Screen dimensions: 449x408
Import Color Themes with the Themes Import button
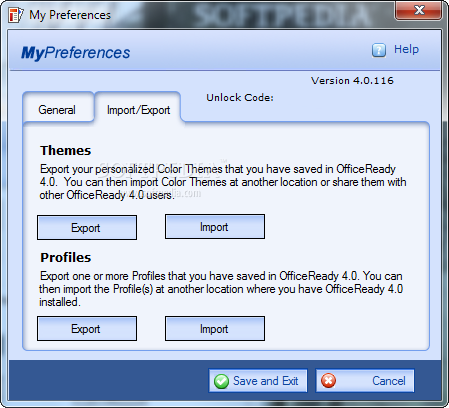(215, 227)
